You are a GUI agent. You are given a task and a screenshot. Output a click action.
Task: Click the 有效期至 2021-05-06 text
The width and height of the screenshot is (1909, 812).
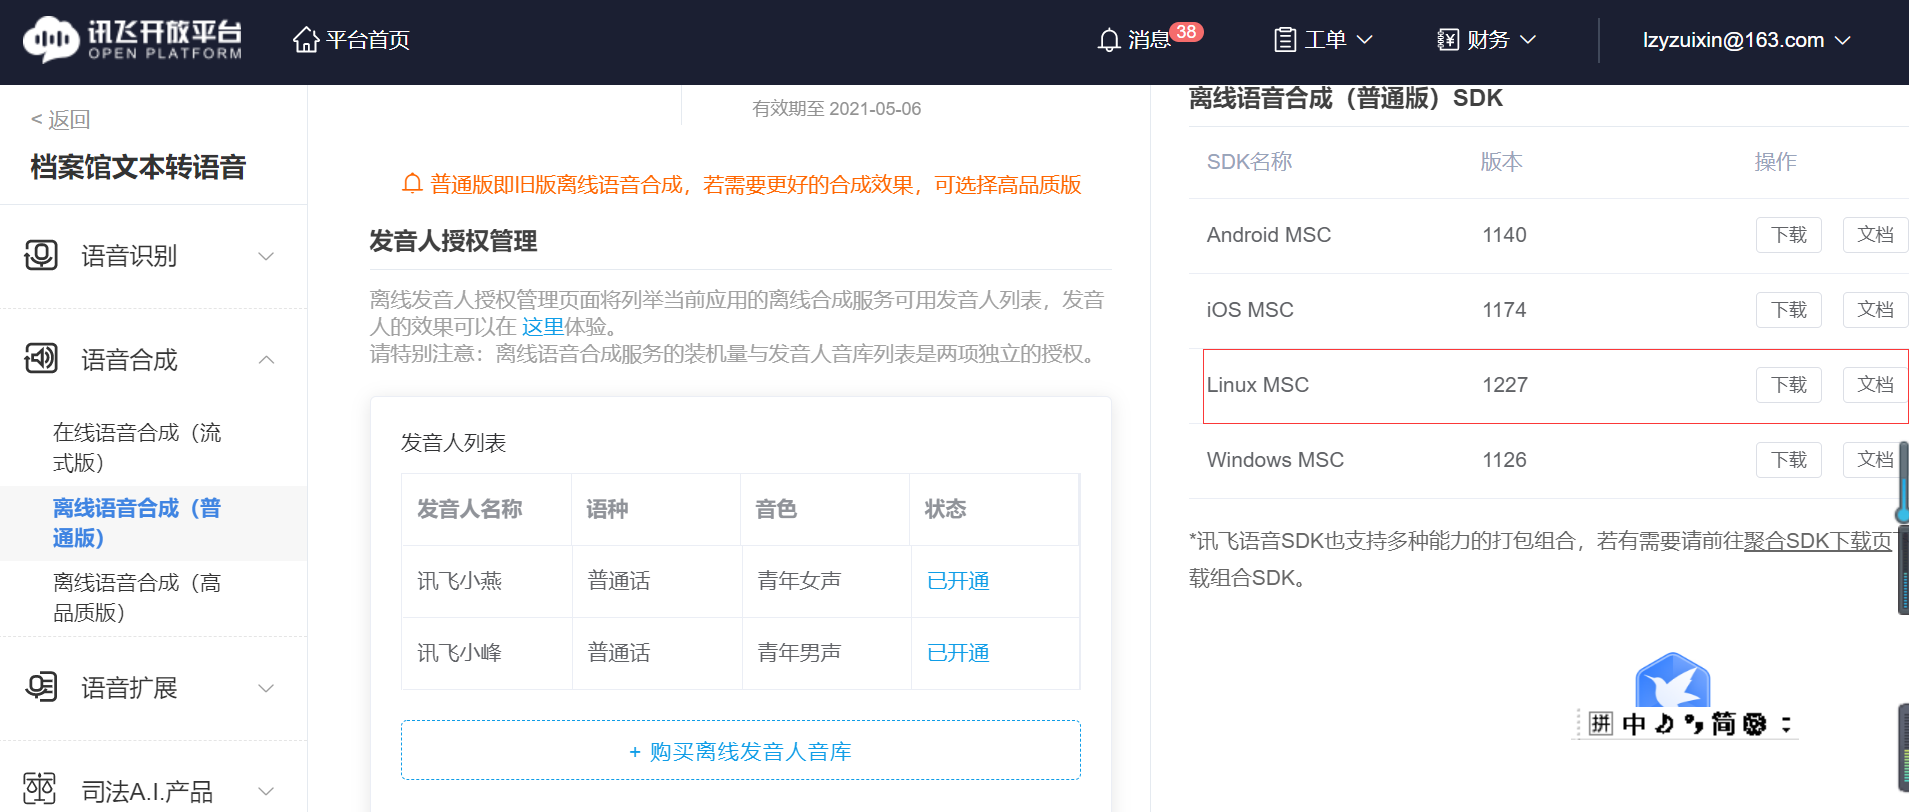pos(836,109)
